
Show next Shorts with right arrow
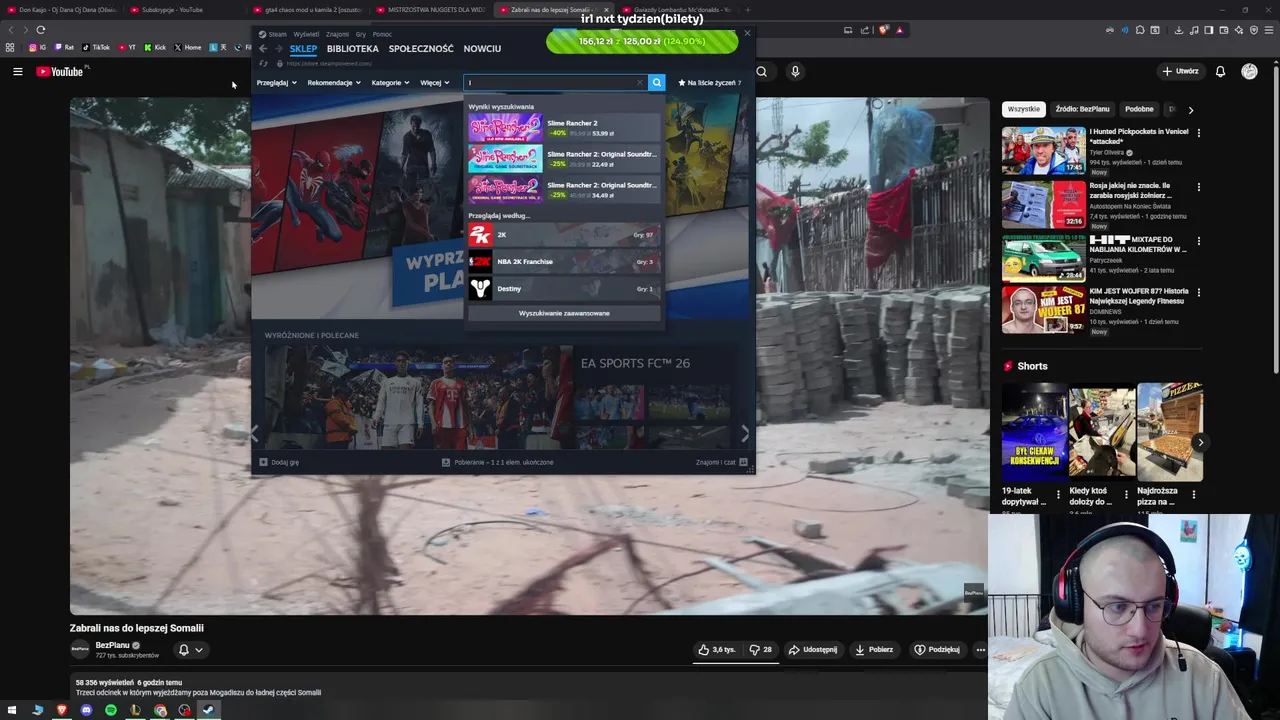[1200, 442]
